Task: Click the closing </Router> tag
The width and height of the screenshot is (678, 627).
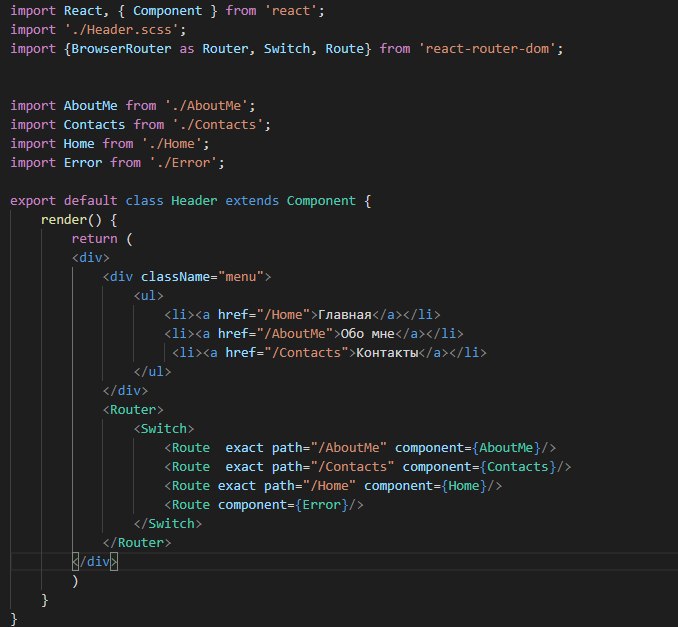Action: click(x=137, y=544)
